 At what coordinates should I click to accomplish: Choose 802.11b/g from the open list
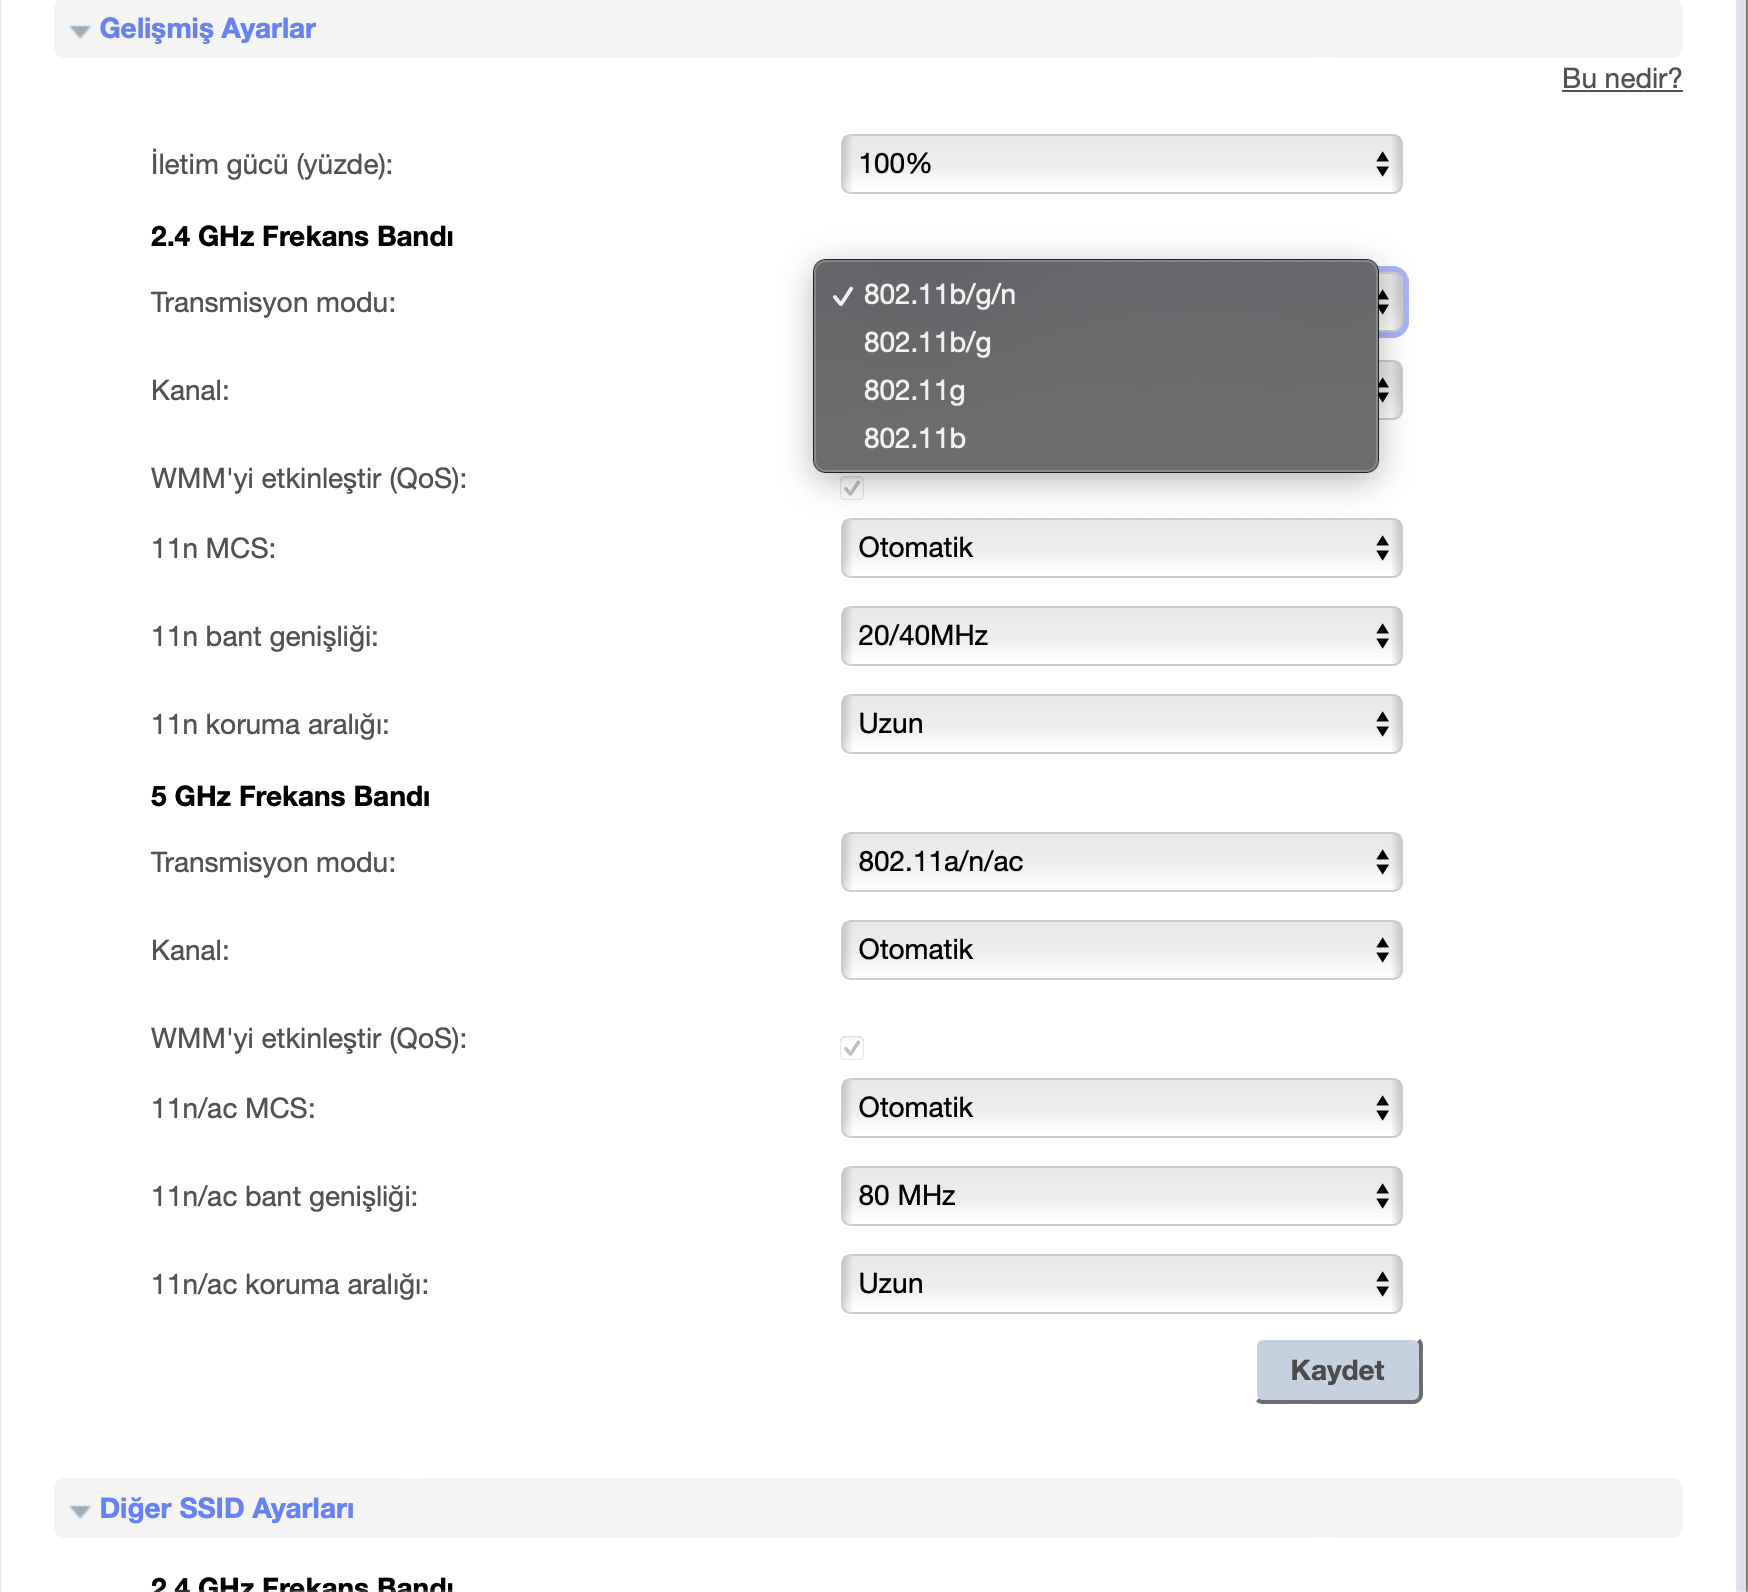click(927, 343)
